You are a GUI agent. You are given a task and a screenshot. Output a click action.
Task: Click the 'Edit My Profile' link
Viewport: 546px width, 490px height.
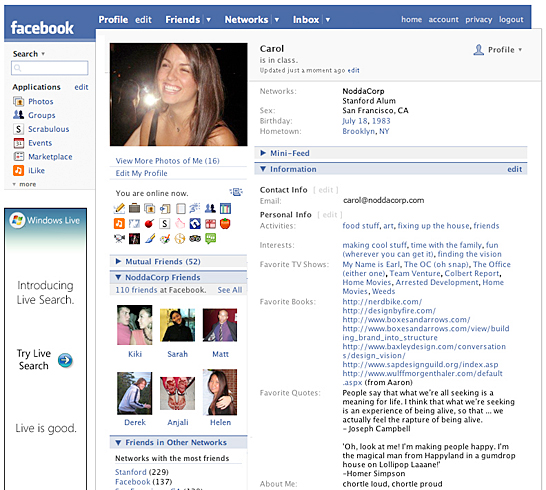pyautogui.click(x=141, y=173)
